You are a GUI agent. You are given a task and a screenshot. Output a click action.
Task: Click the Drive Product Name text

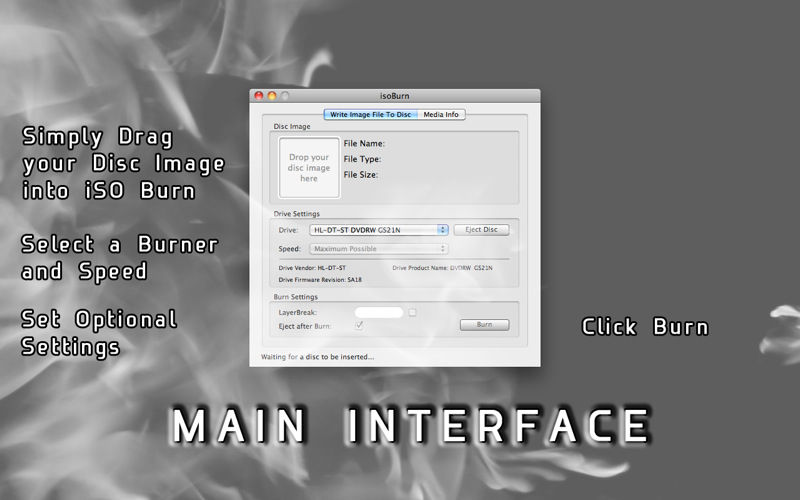coord(442,268)
